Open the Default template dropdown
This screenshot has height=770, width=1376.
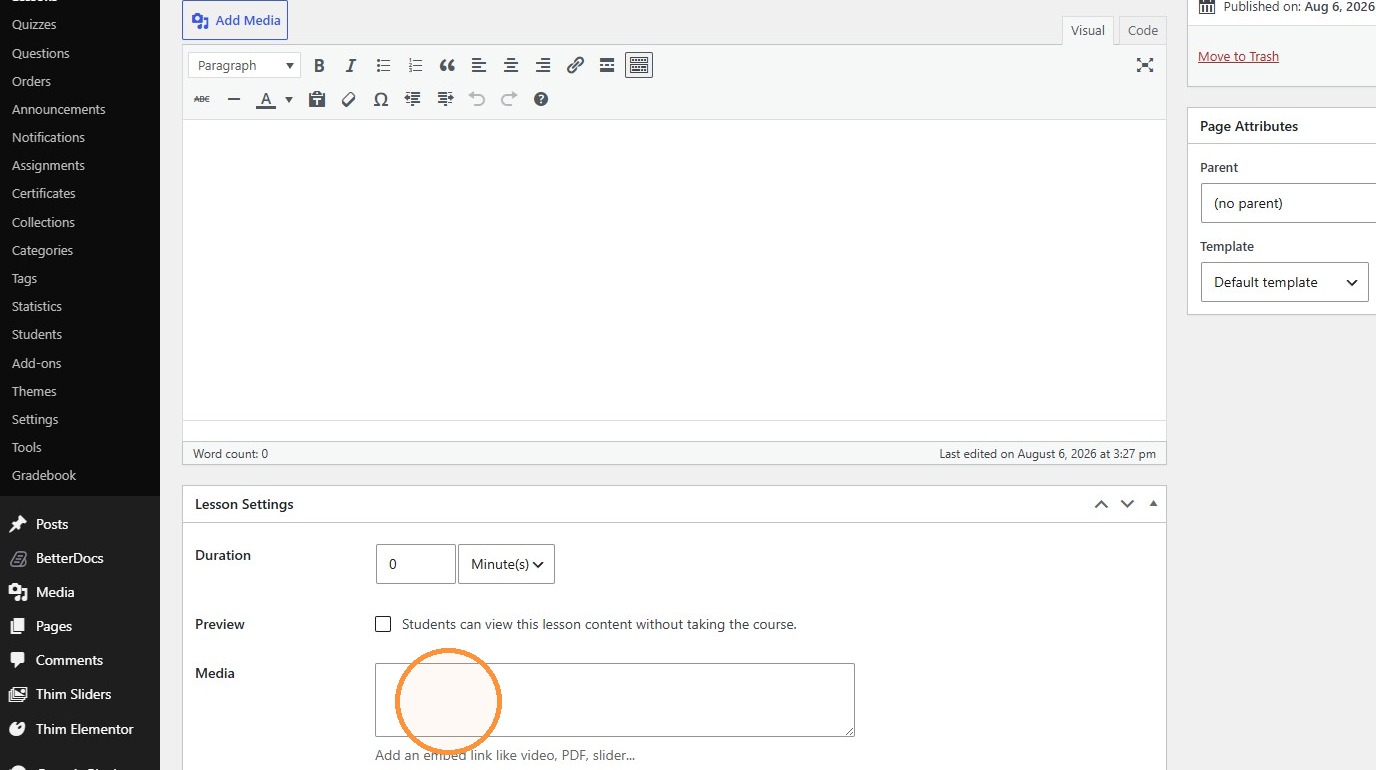click(1284, 282)
